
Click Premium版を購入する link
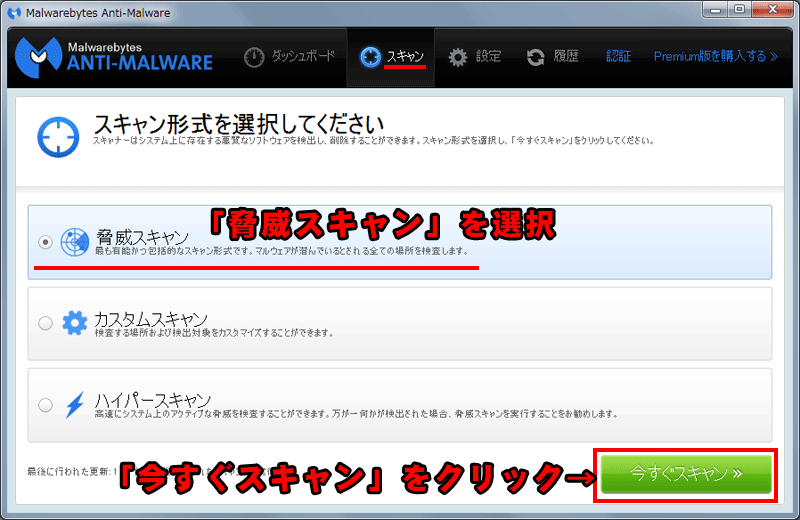pyautogui.click(x=716, y=56)
